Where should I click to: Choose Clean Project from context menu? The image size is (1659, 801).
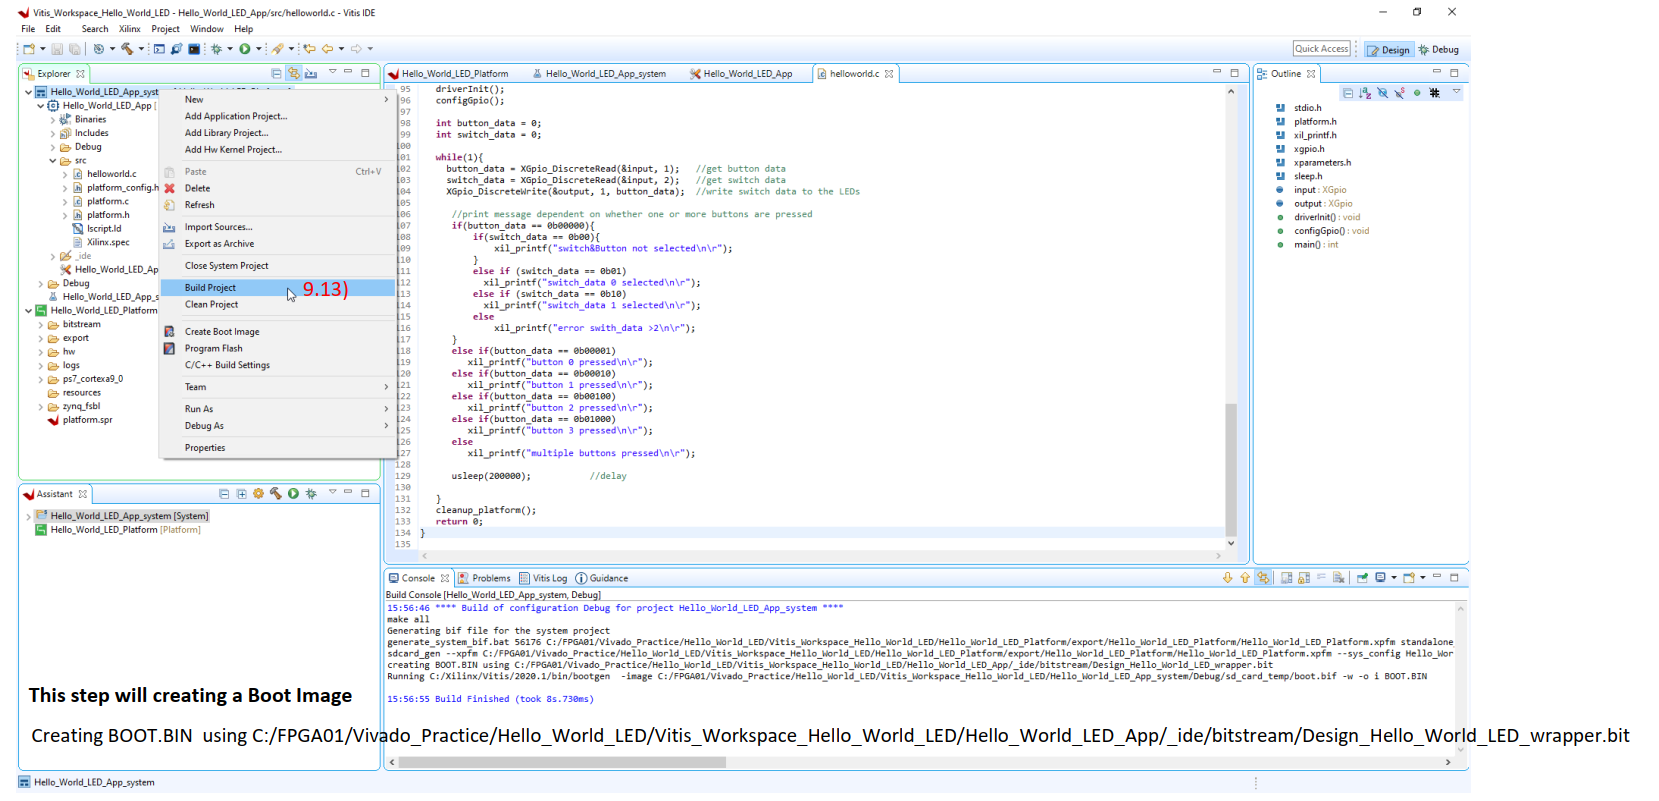[x=277, y=305]
